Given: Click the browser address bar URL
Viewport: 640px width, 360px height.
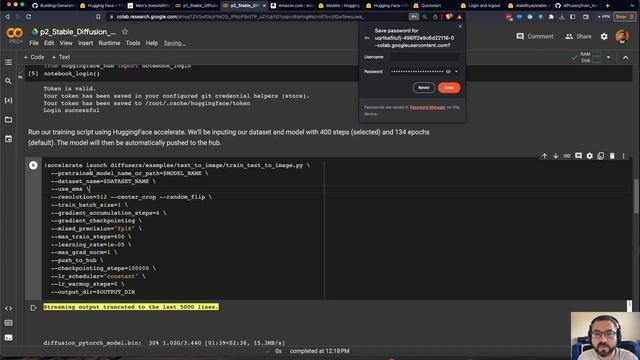Looking at the screenshot, I should (241, 17).
